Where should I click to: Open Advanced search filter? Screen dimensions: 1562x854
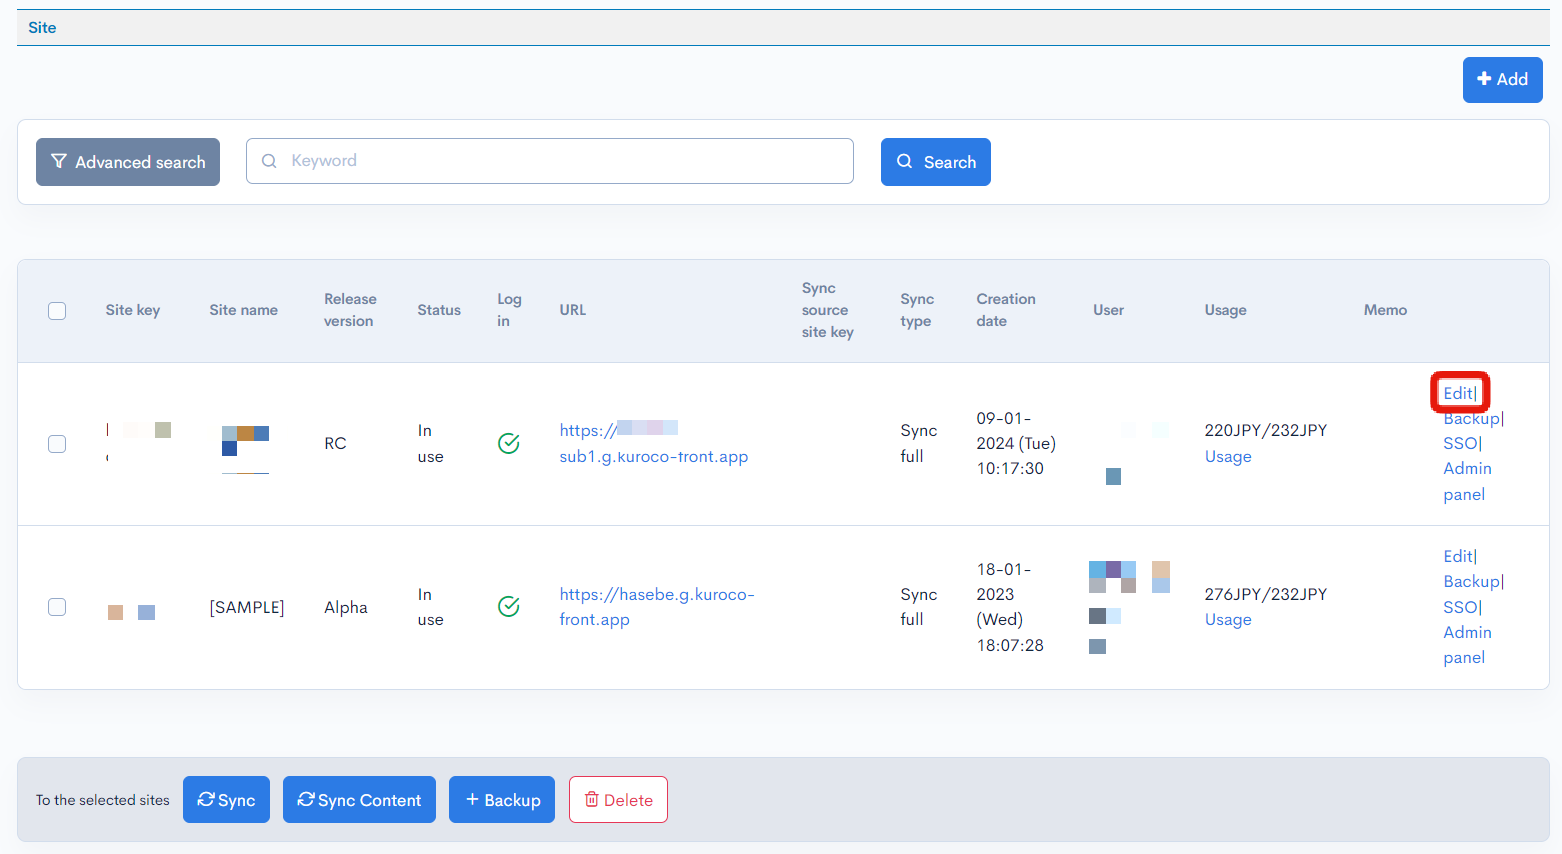pos(128,162)
